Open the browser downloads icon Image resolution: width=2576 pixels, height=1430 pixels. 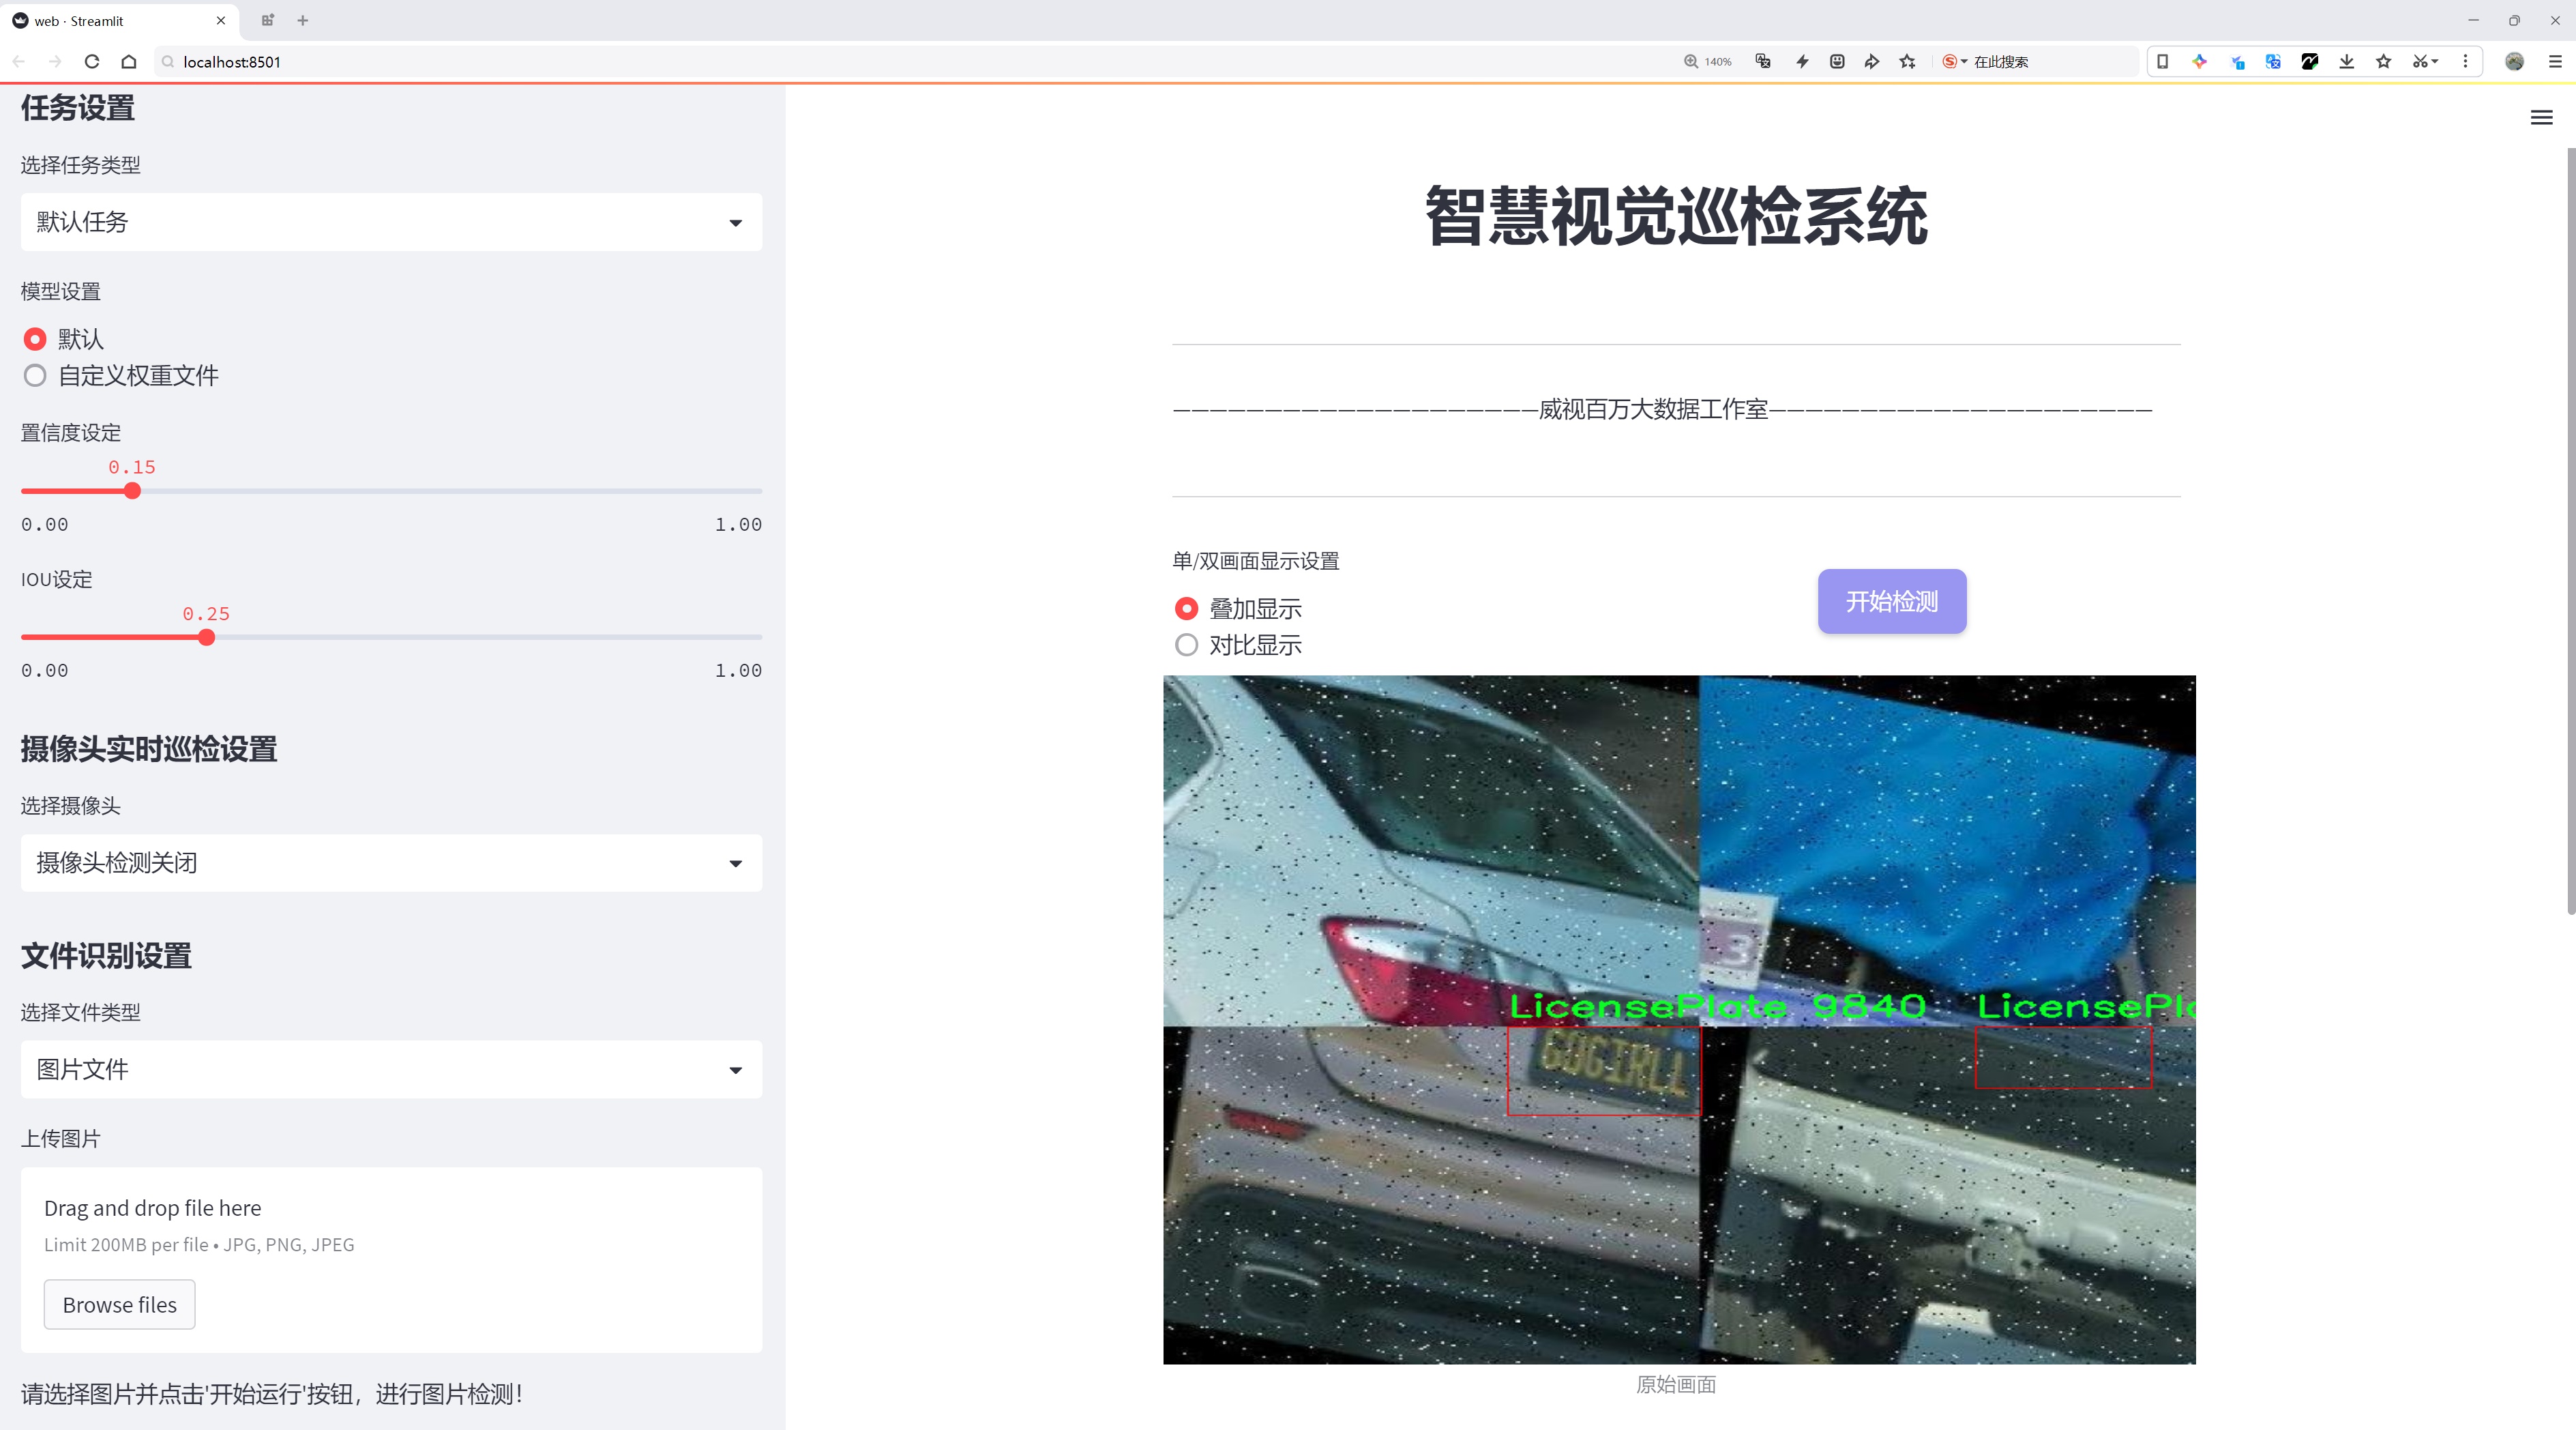pyautogui.click(x=2347, y=62)
